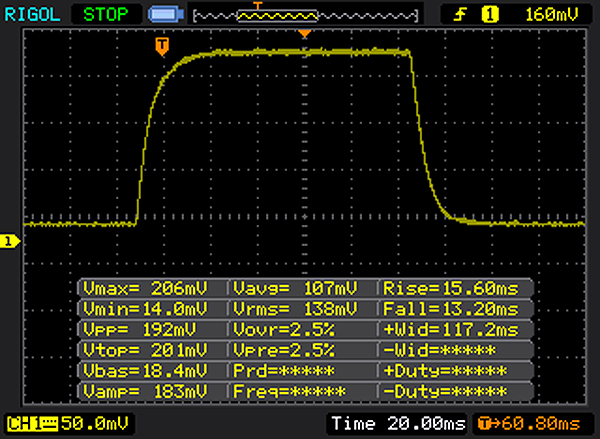
Task: Click the Vmin=14.0mV measurement
Action: click(x=145, y=309)
